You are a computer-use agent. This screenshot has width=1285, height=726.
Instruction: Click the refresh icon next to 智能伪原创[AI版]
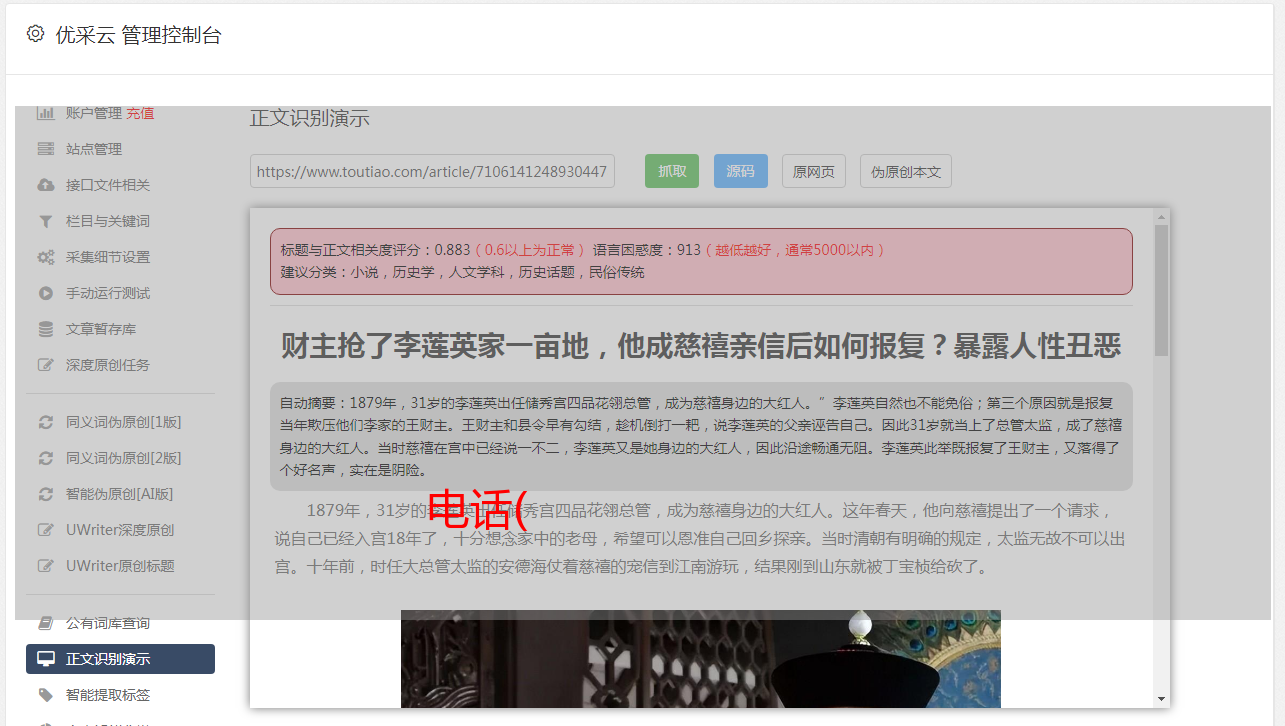coord(46,494)
